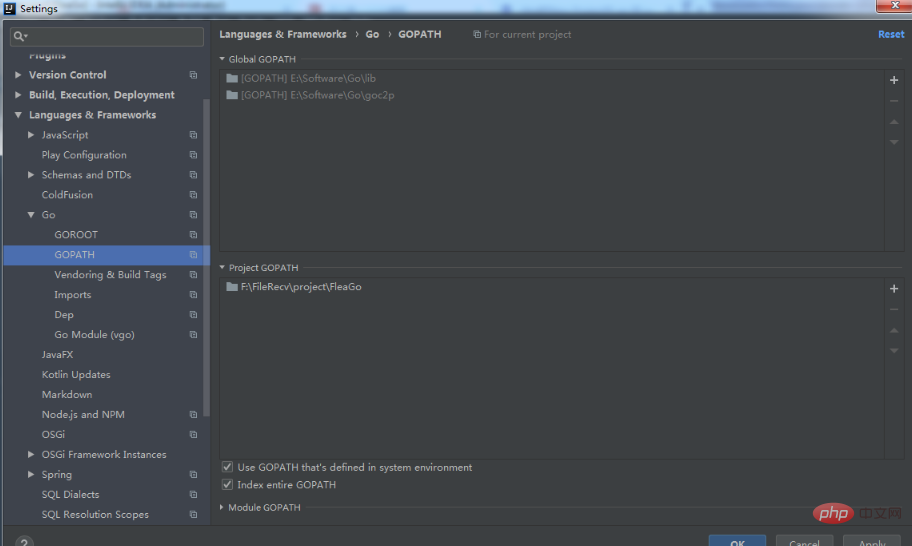Open GOROOT settings page
Screen dimensions: 912x546
coord(76,235)
